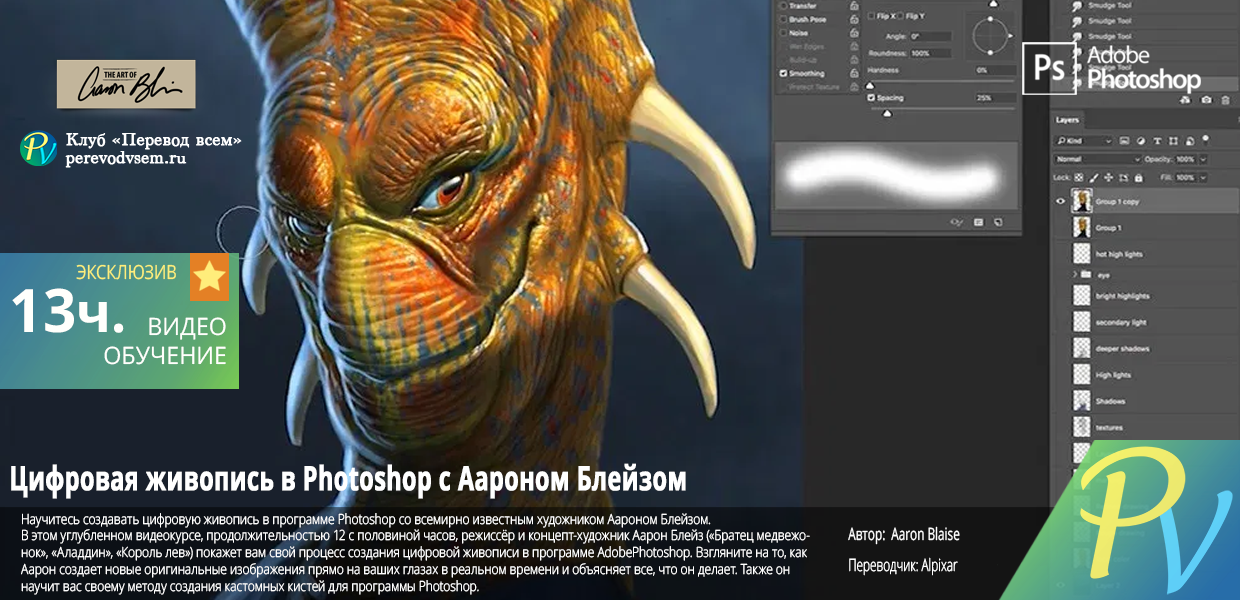Screen dimensions: 1240x600
Task: Toggle the layer filter on/off switch
Action: click(x=1205, y=139)
